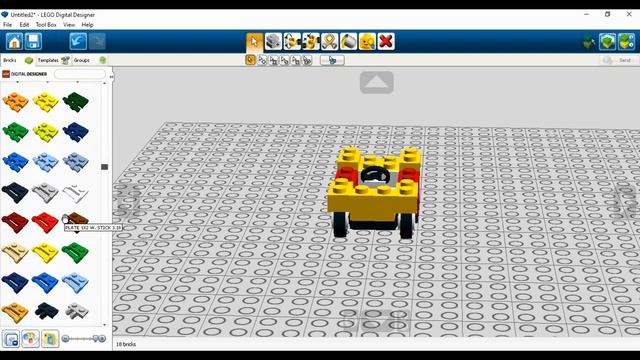Click the brick palette scrollbar thumb

pos(104,167)
